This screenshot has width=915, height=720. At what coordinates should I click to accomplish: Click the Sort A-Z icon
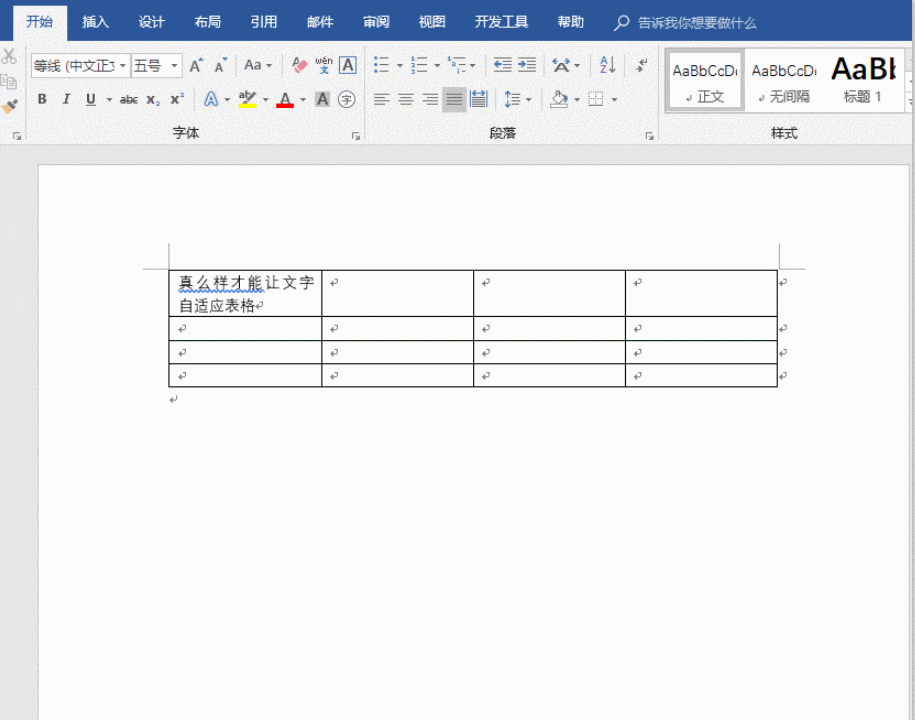click(x=607, y=65)
